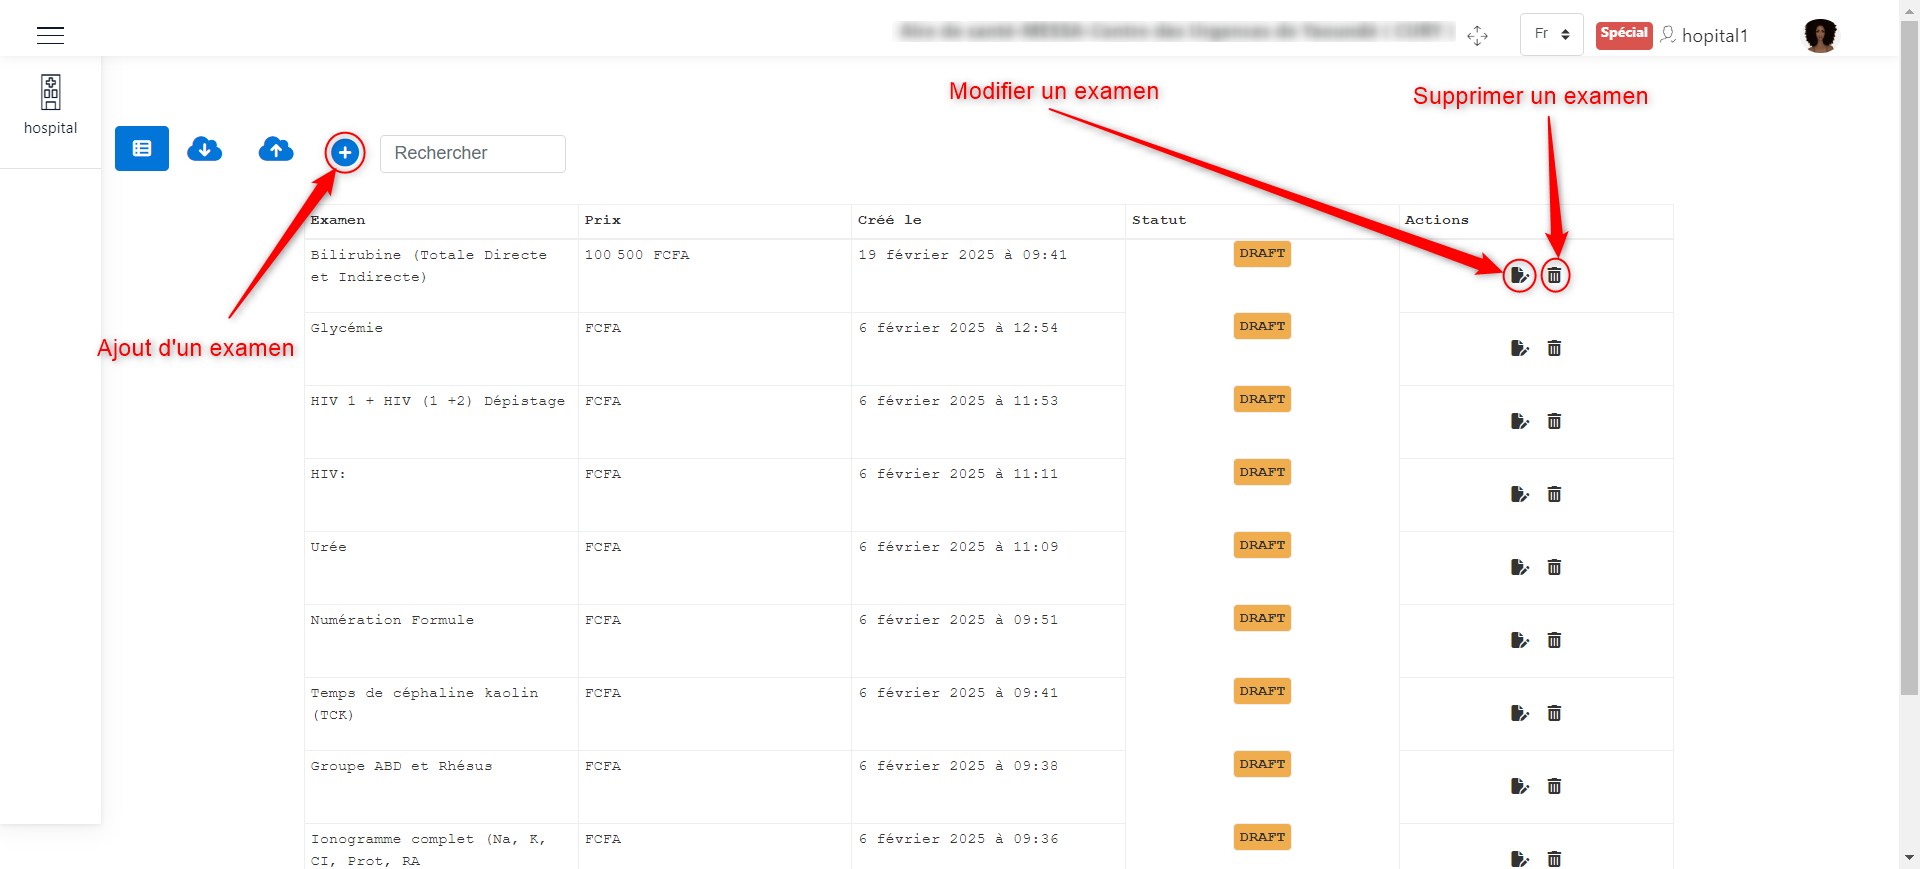
Task: Click date 19 février 2025 à 09:41
Action: (x=962, y=255)
